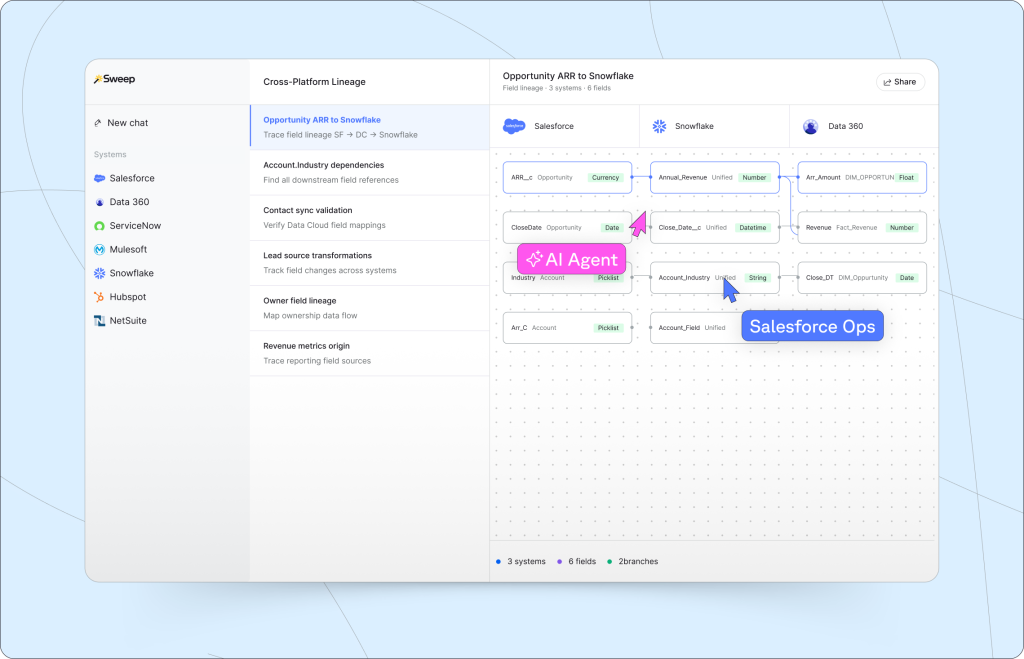Click the Snowflake logo in column header

(x=660, y=126)
